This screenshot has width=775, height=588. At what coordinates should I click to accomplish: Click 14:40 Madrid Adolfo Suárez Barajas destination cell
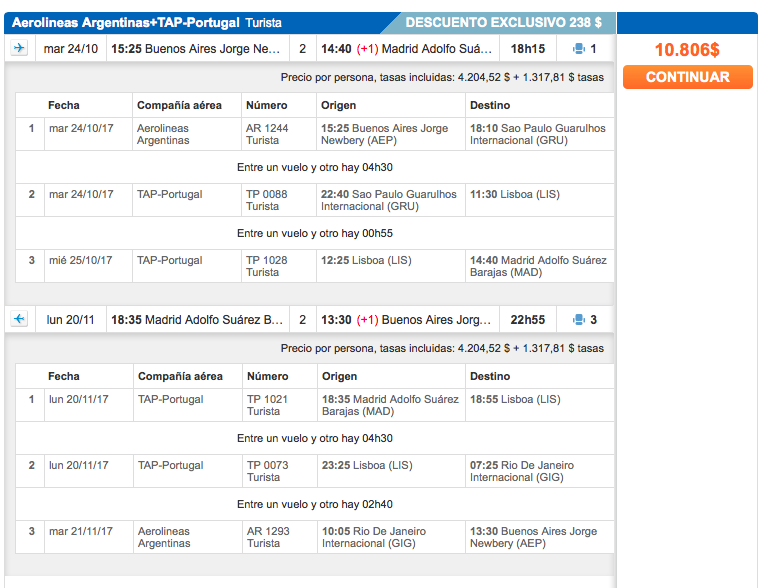point(539,266)
